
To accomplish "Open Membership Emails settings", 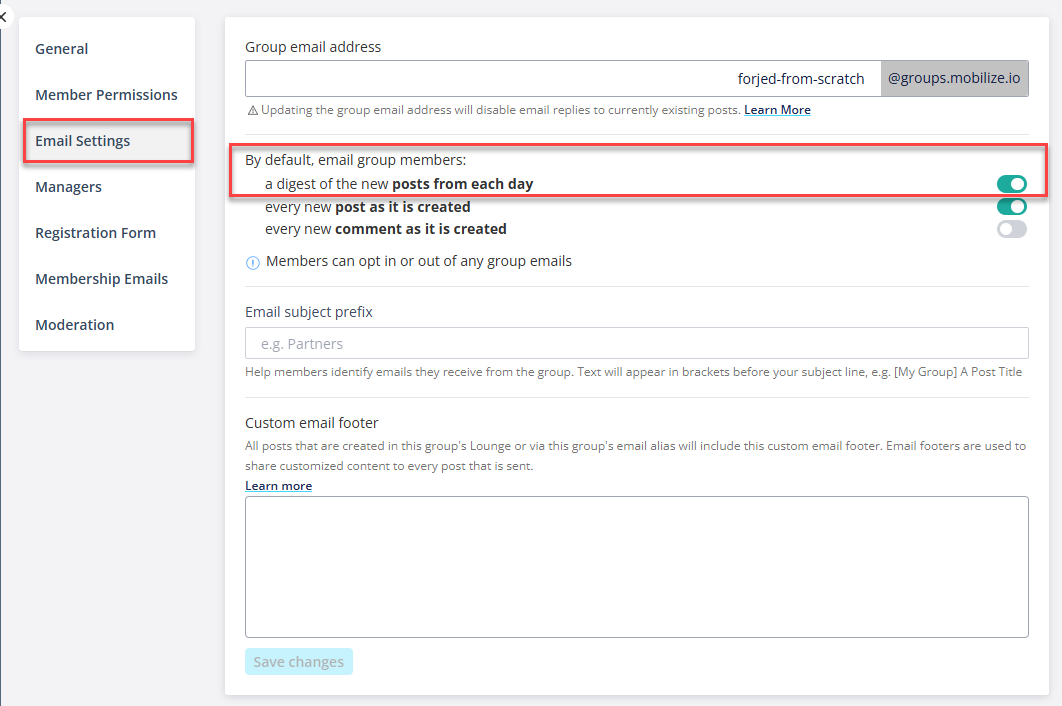I will point(102,279).
